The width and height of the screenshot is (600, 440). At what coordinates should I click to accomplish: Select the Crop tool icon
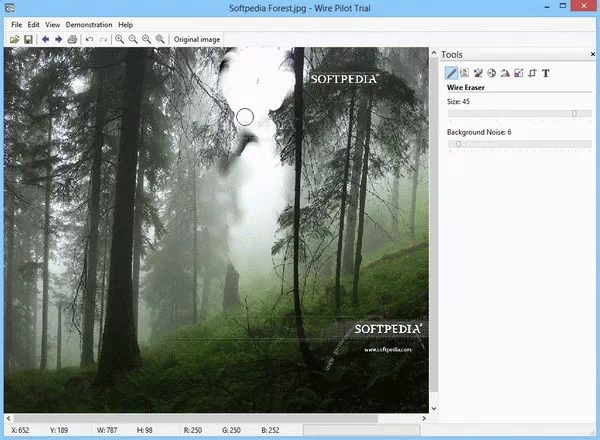tap(533, 73)
